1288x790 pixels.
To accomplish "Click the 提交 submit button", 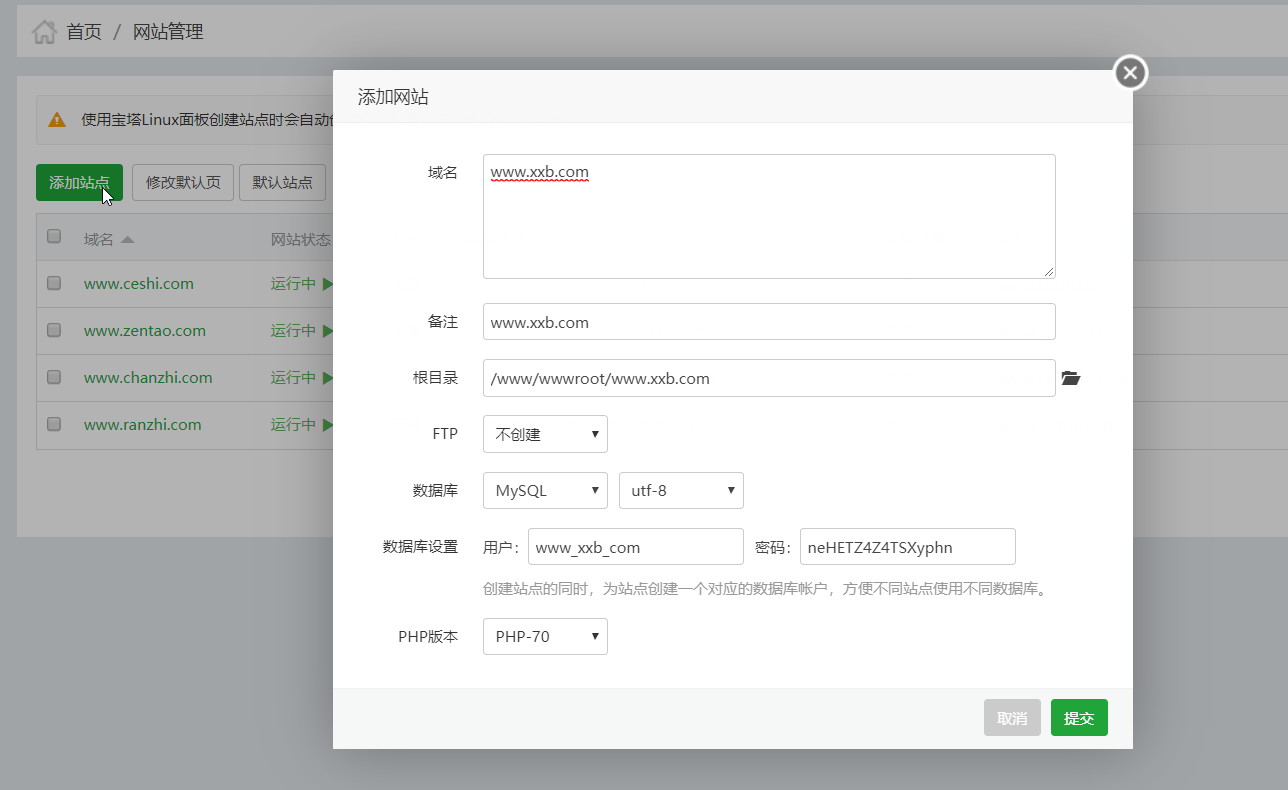I will (x=1079, y=718).
